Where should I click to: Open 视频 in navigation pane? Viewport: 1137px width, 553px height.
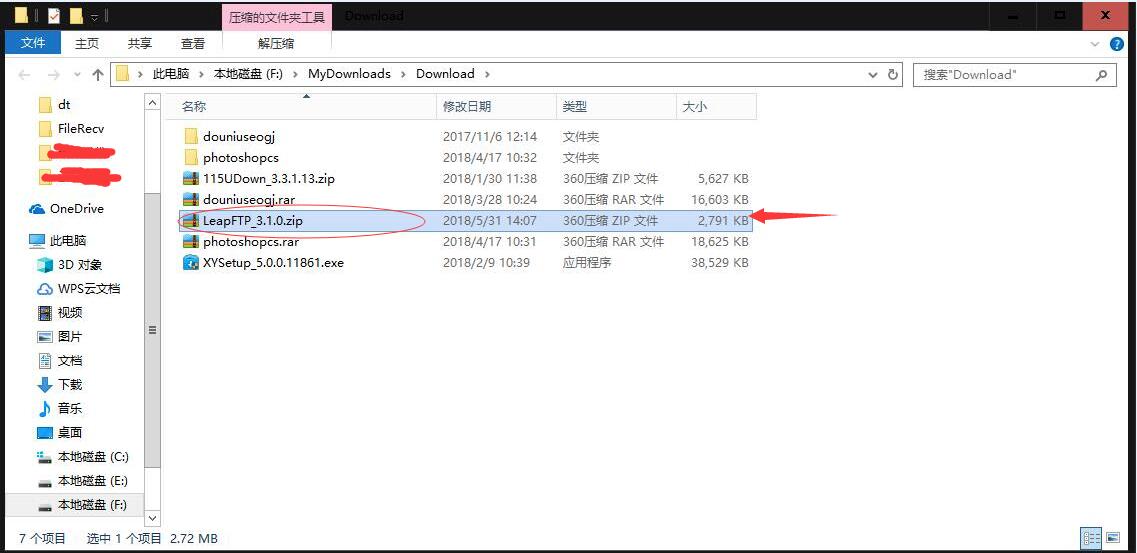click(x=70, y=312)
